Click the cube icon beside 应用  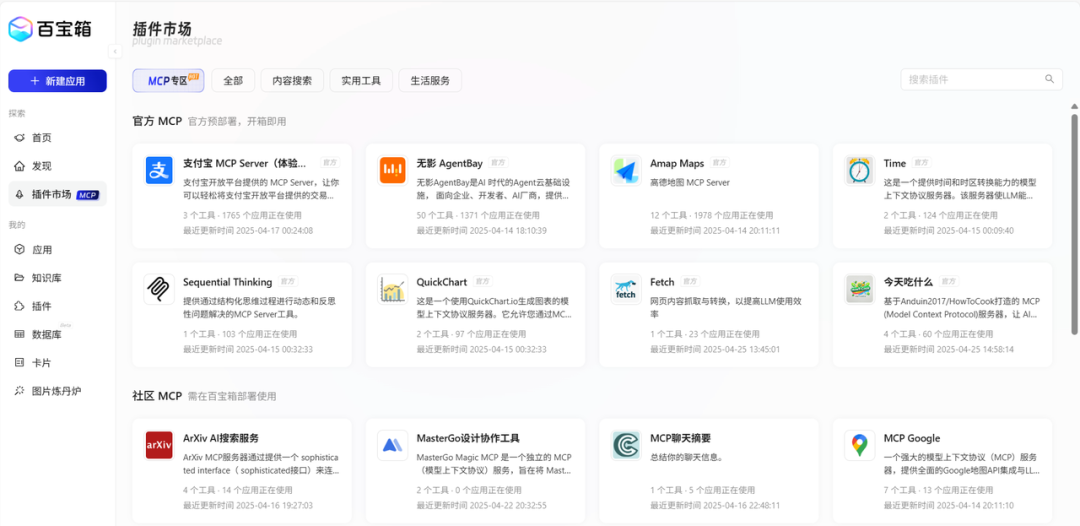point(19,250)
